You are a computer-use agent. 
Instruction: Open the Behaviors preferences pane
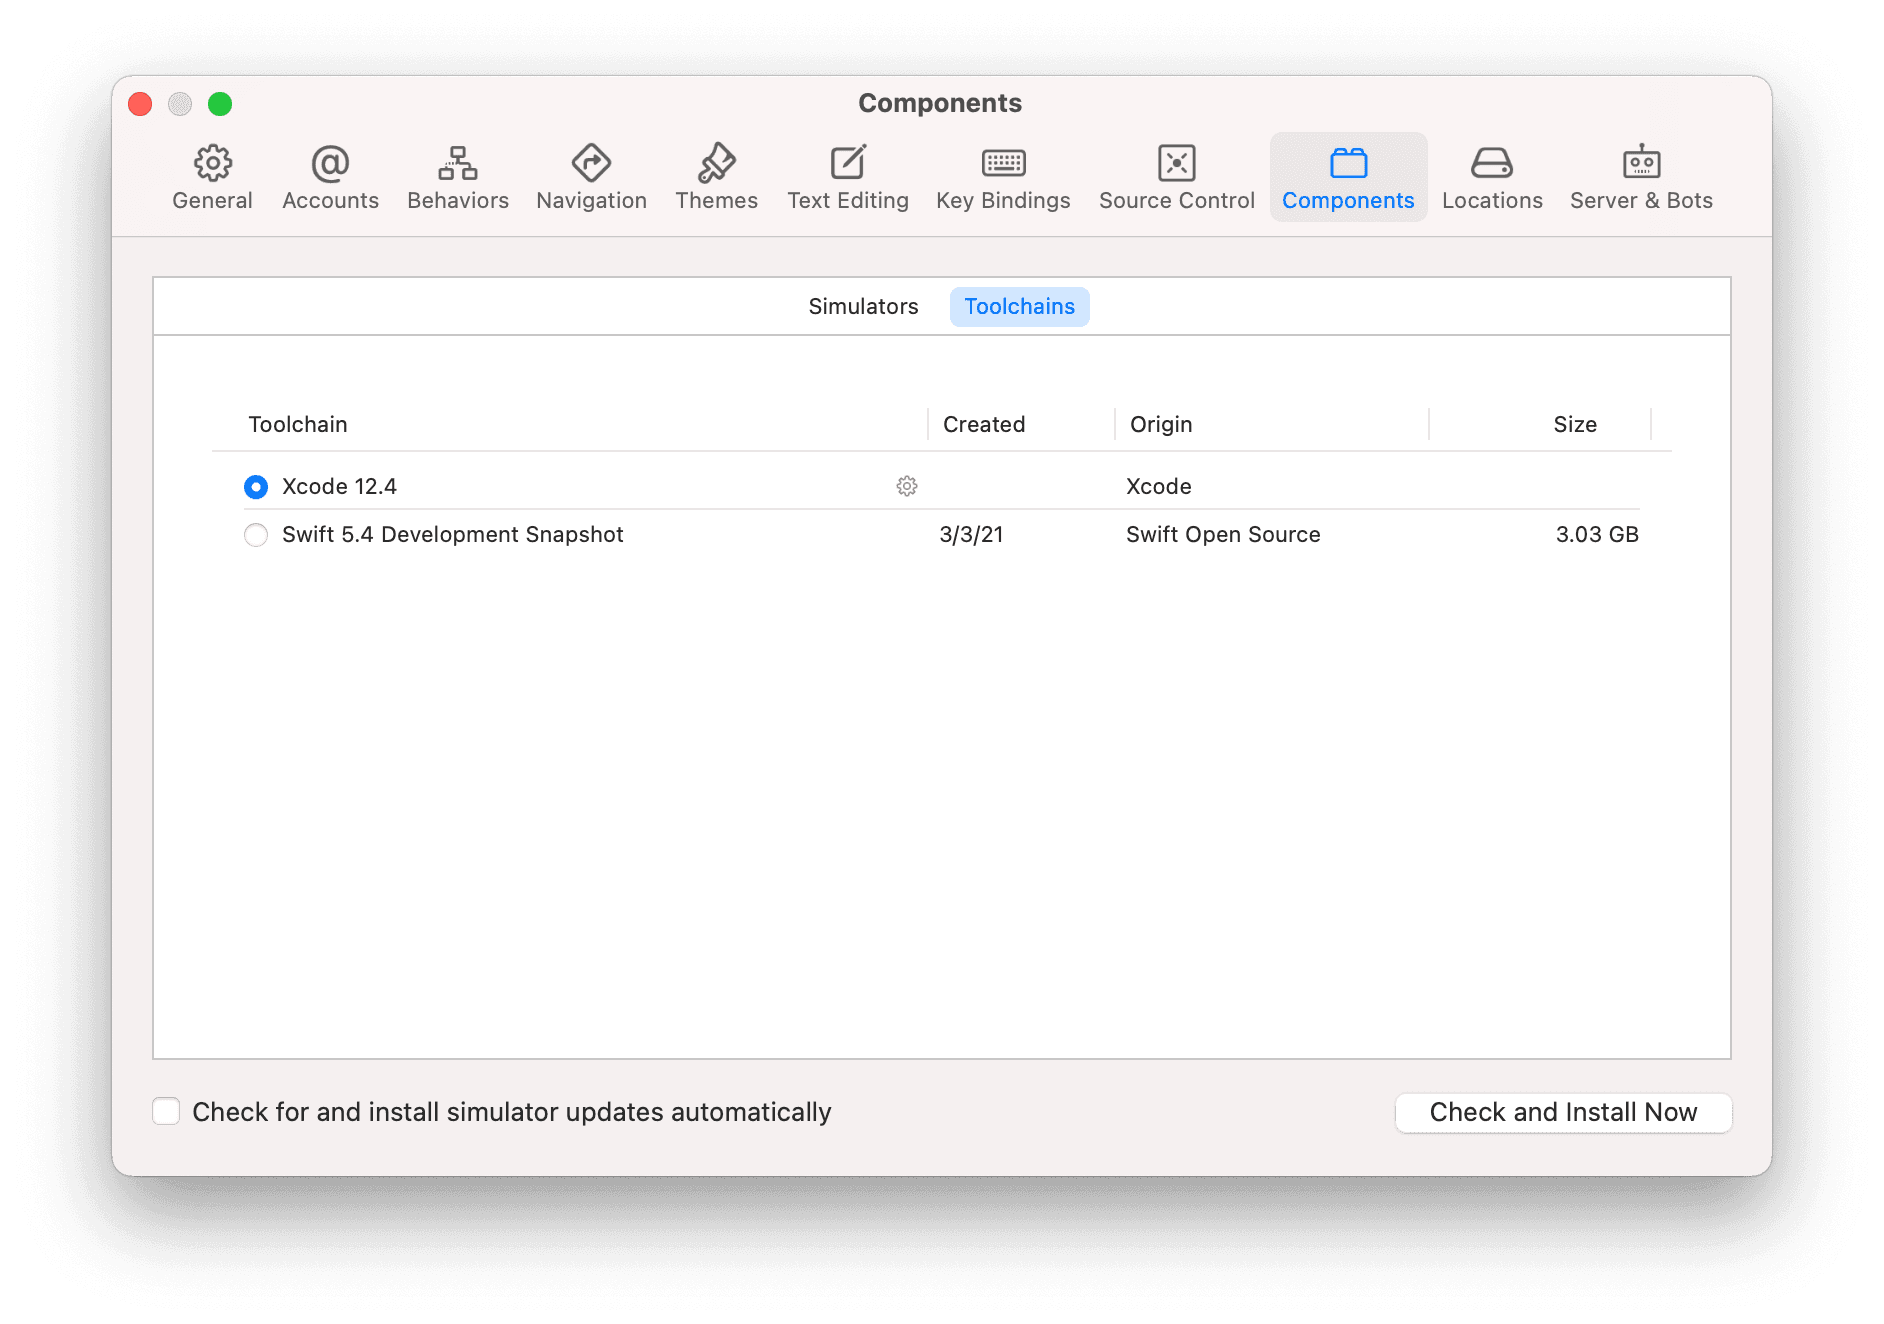coord(457,176)
